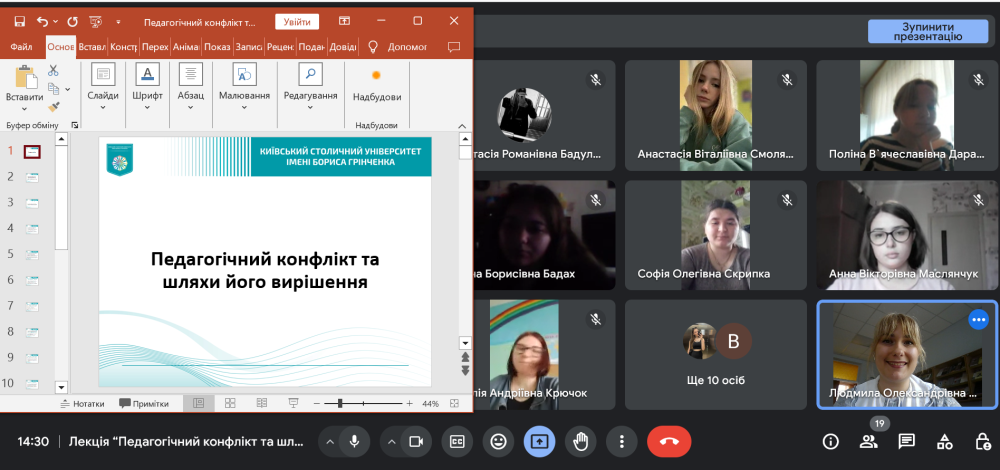Expand microphone audio settings arrow
Image resolution: width=1000 pixels, height=470 pixels.
pos(328,441)
